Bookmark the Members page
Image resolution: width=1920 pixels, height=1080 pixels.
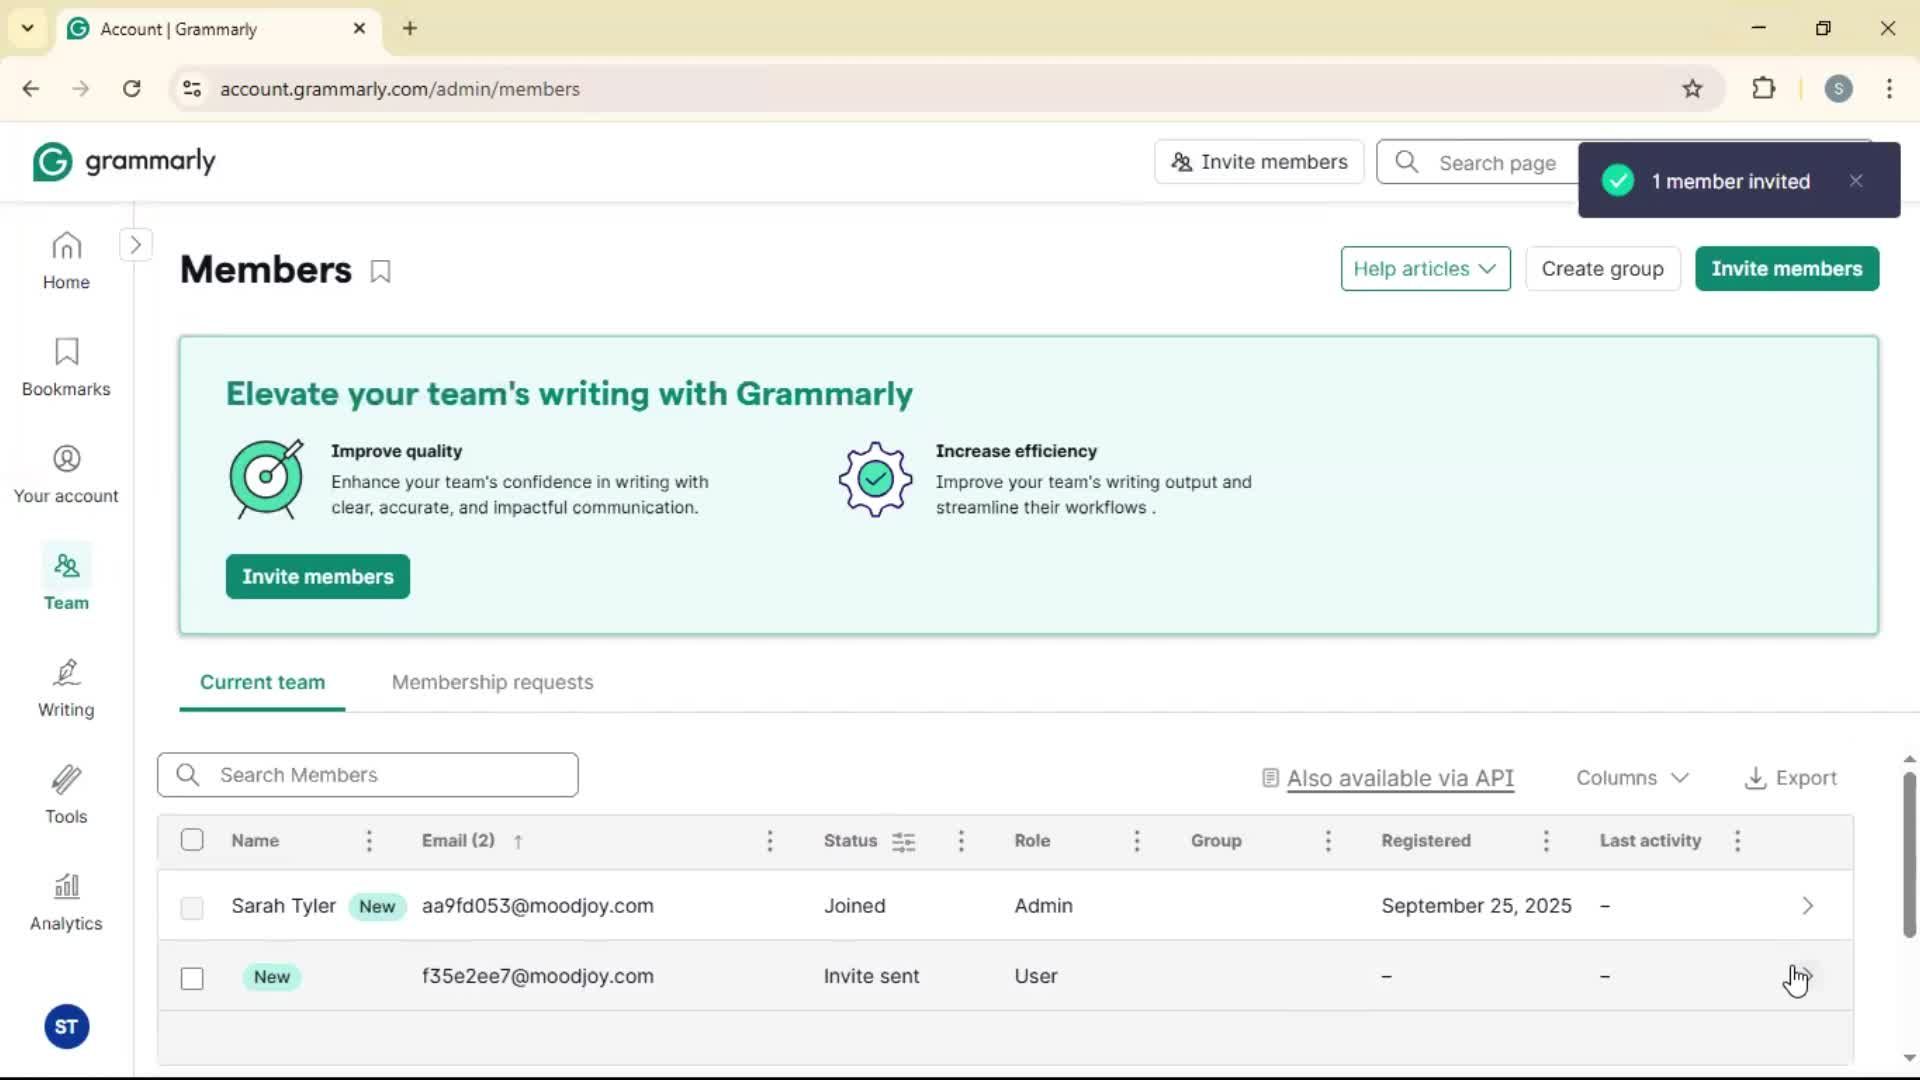tap(380, 271)
